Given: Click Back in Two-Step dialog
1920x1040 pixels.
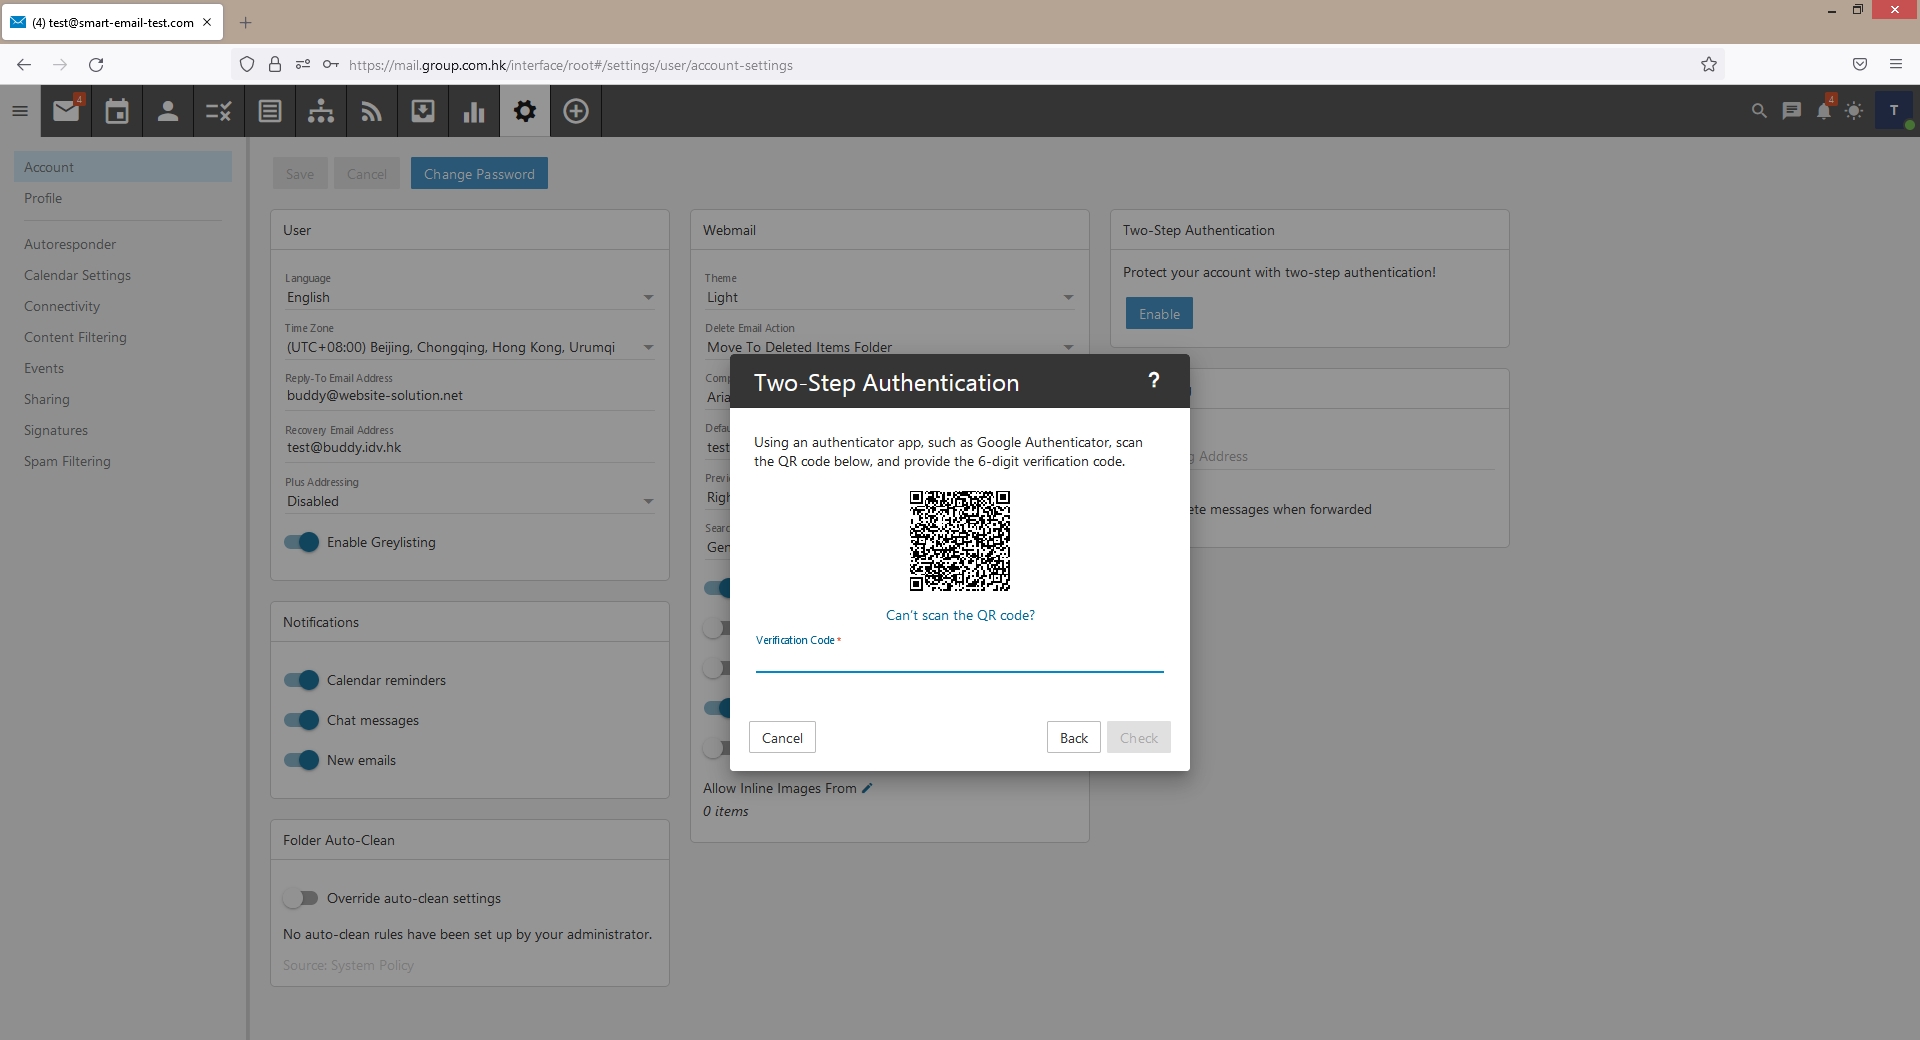Looking at the screenshot, I should tap(1074, 737).
